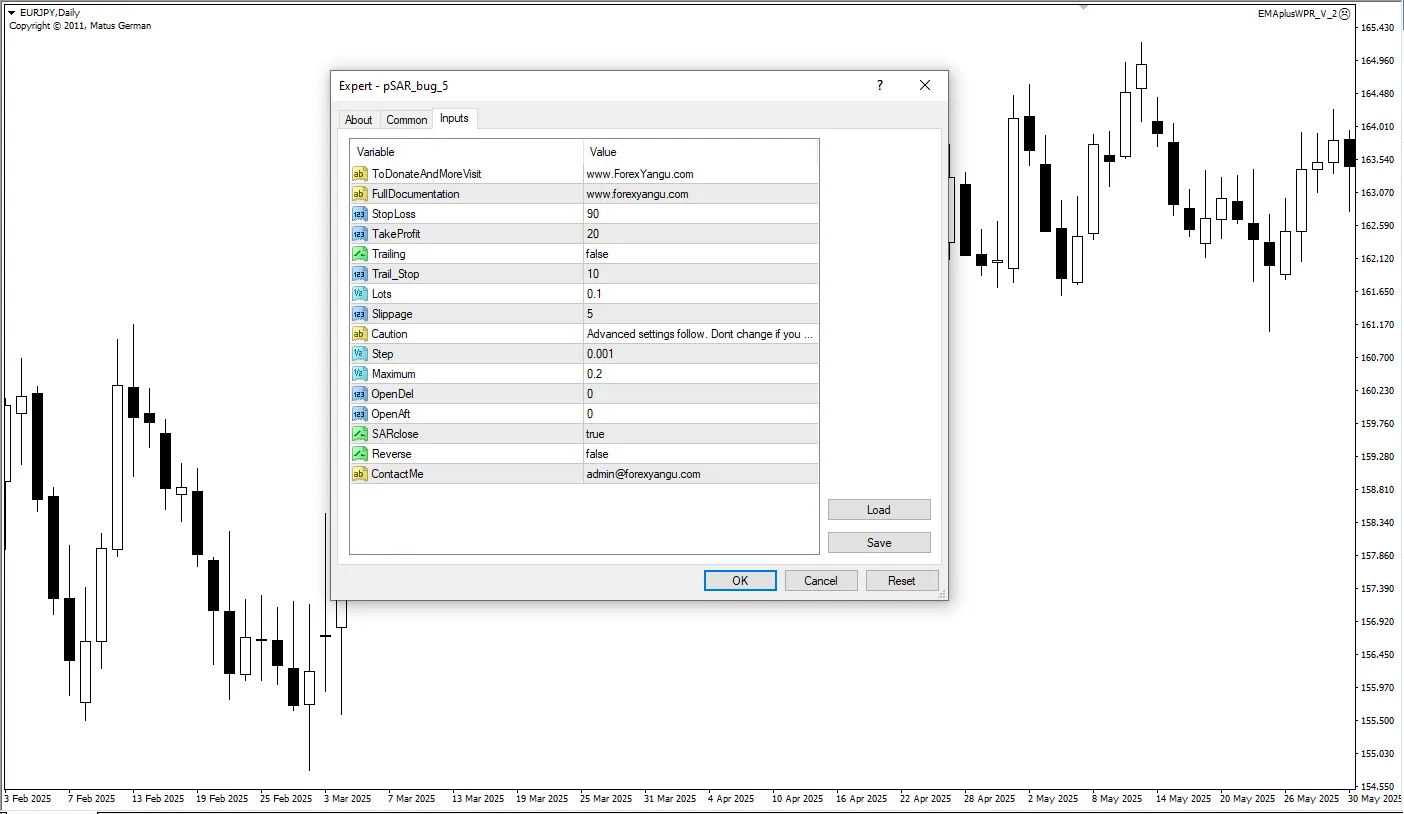This screenshot has height=814, width=1404.
Task: Click the ContactMe string type icon
Action: [x=359, y=474]
